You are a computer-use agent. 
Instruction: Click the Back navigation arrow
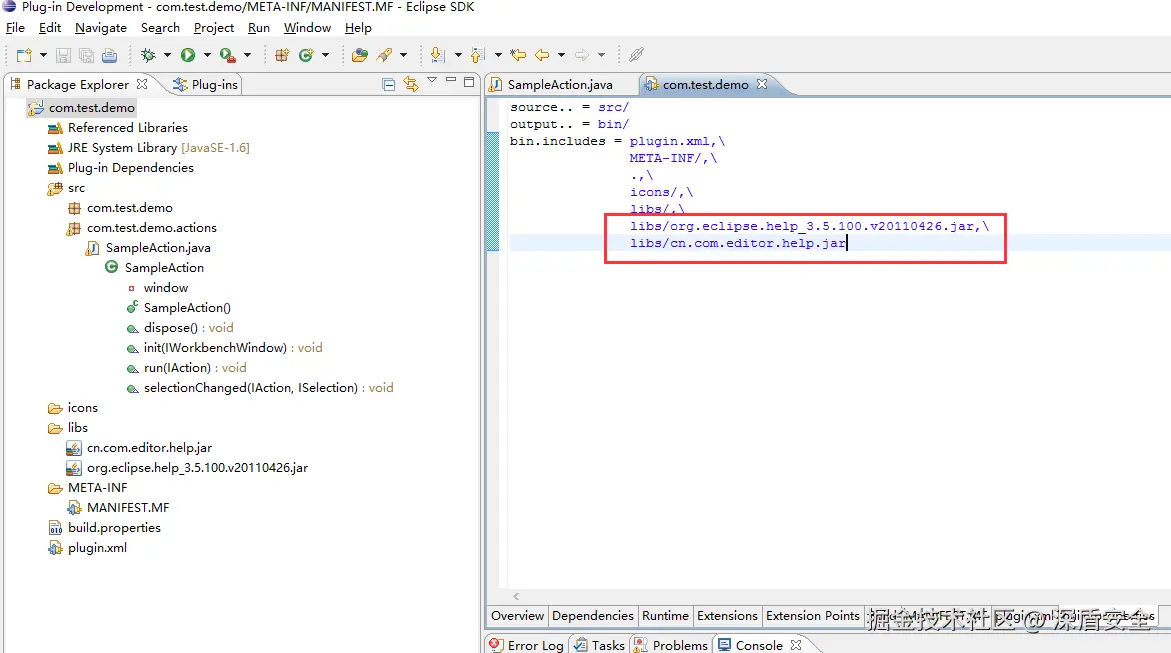pos(542,55)
